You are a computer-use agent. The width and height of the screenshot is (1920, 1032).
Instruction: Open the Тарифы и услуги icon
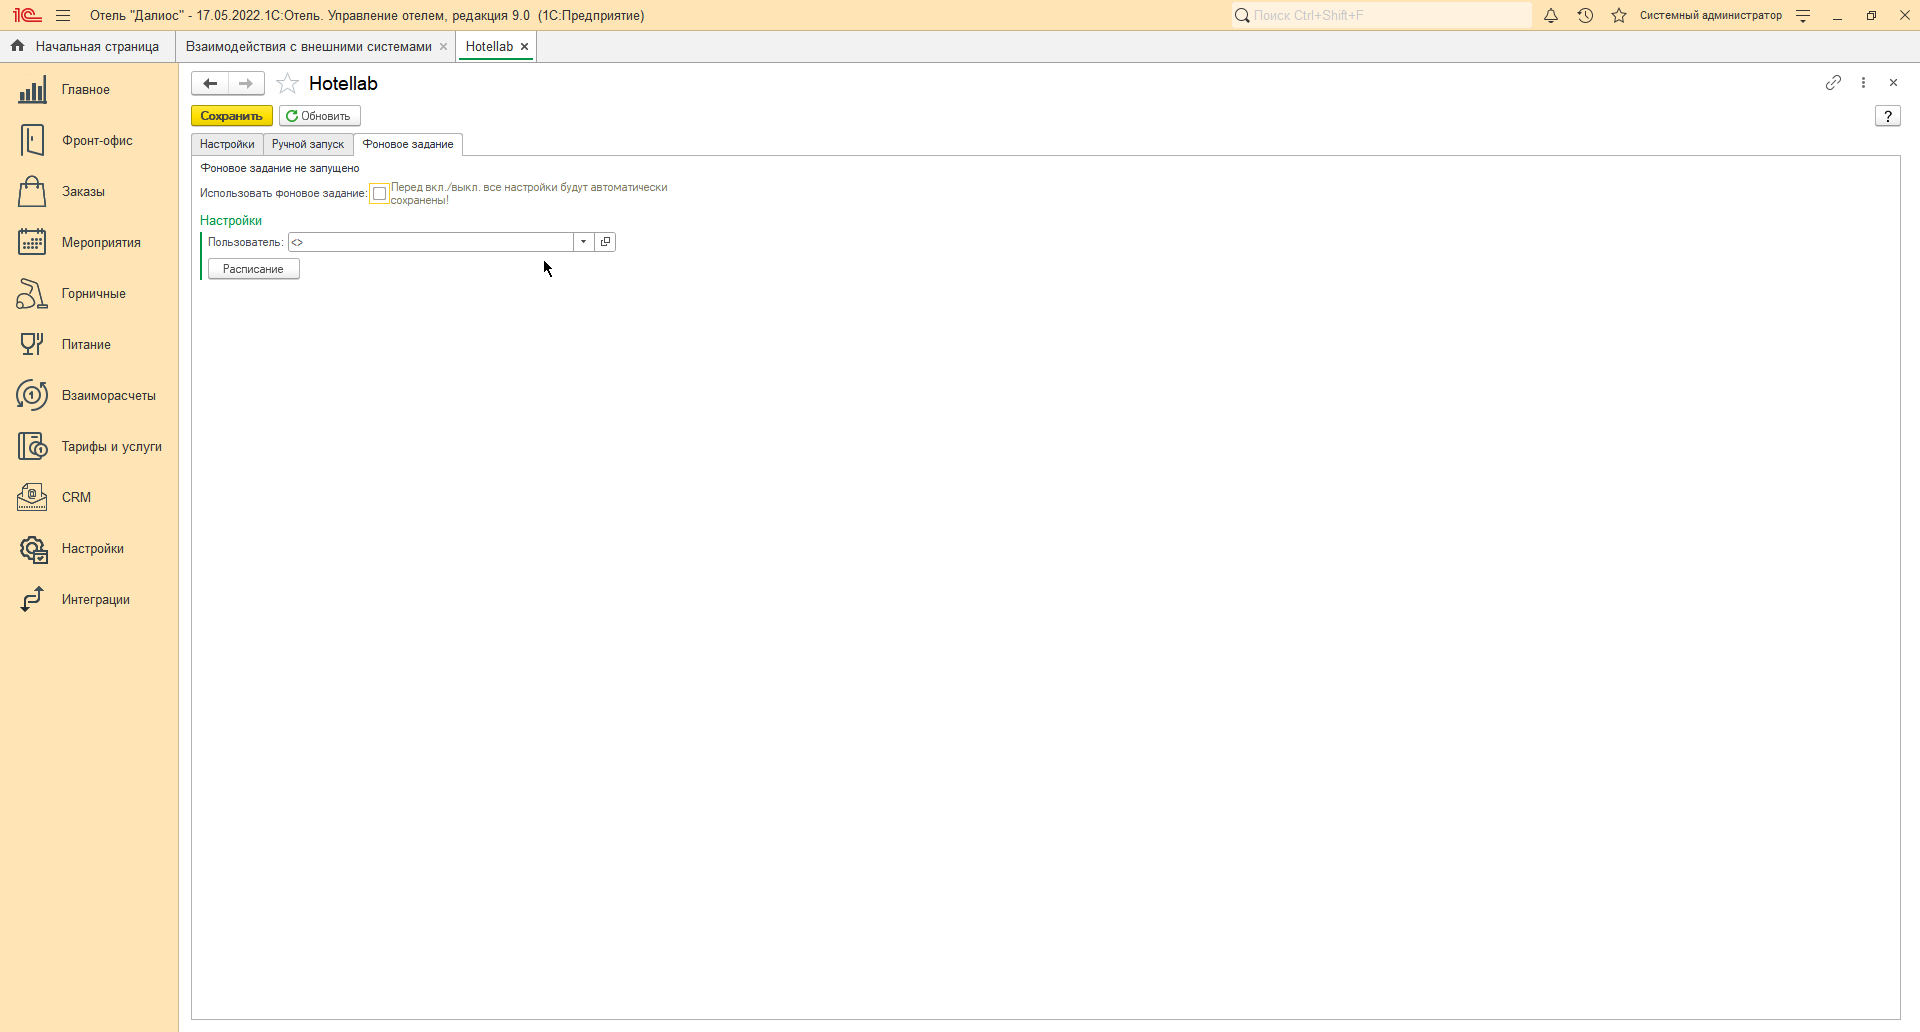click(x=32, y=447)
